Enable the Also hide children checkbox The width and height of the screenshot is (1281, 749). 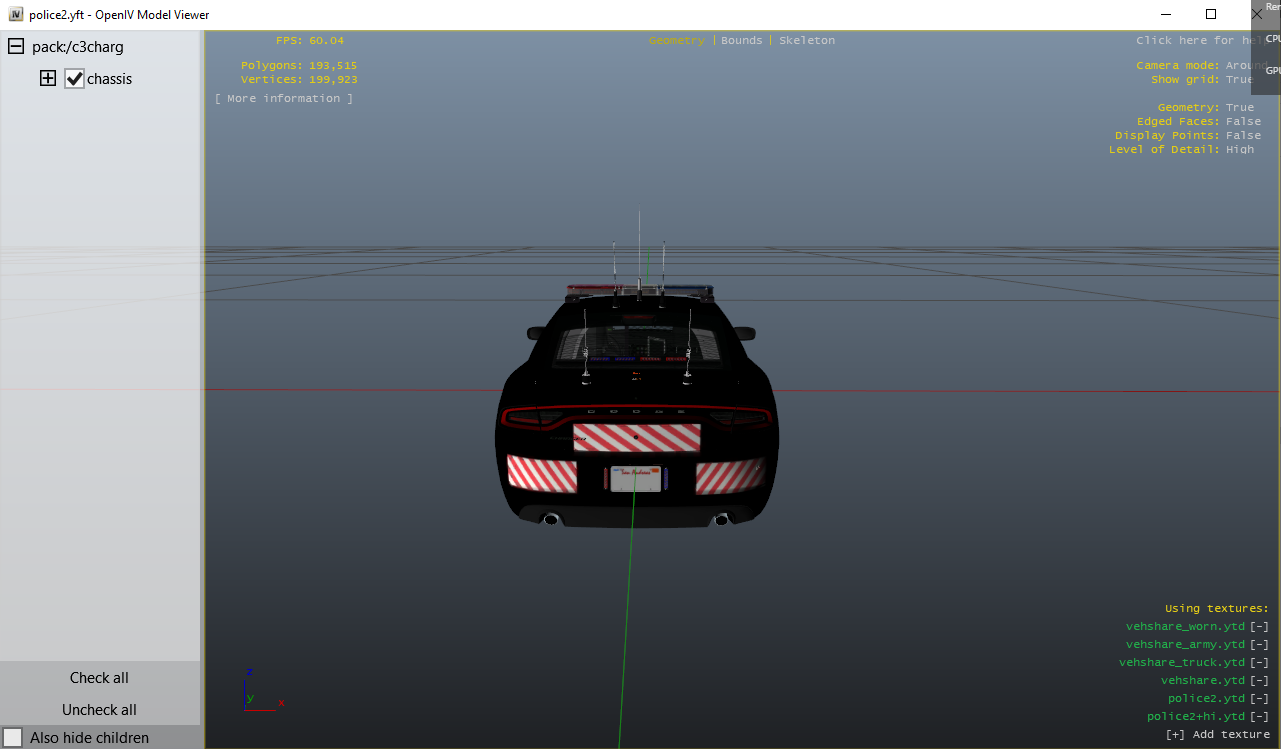click(13, 738)
